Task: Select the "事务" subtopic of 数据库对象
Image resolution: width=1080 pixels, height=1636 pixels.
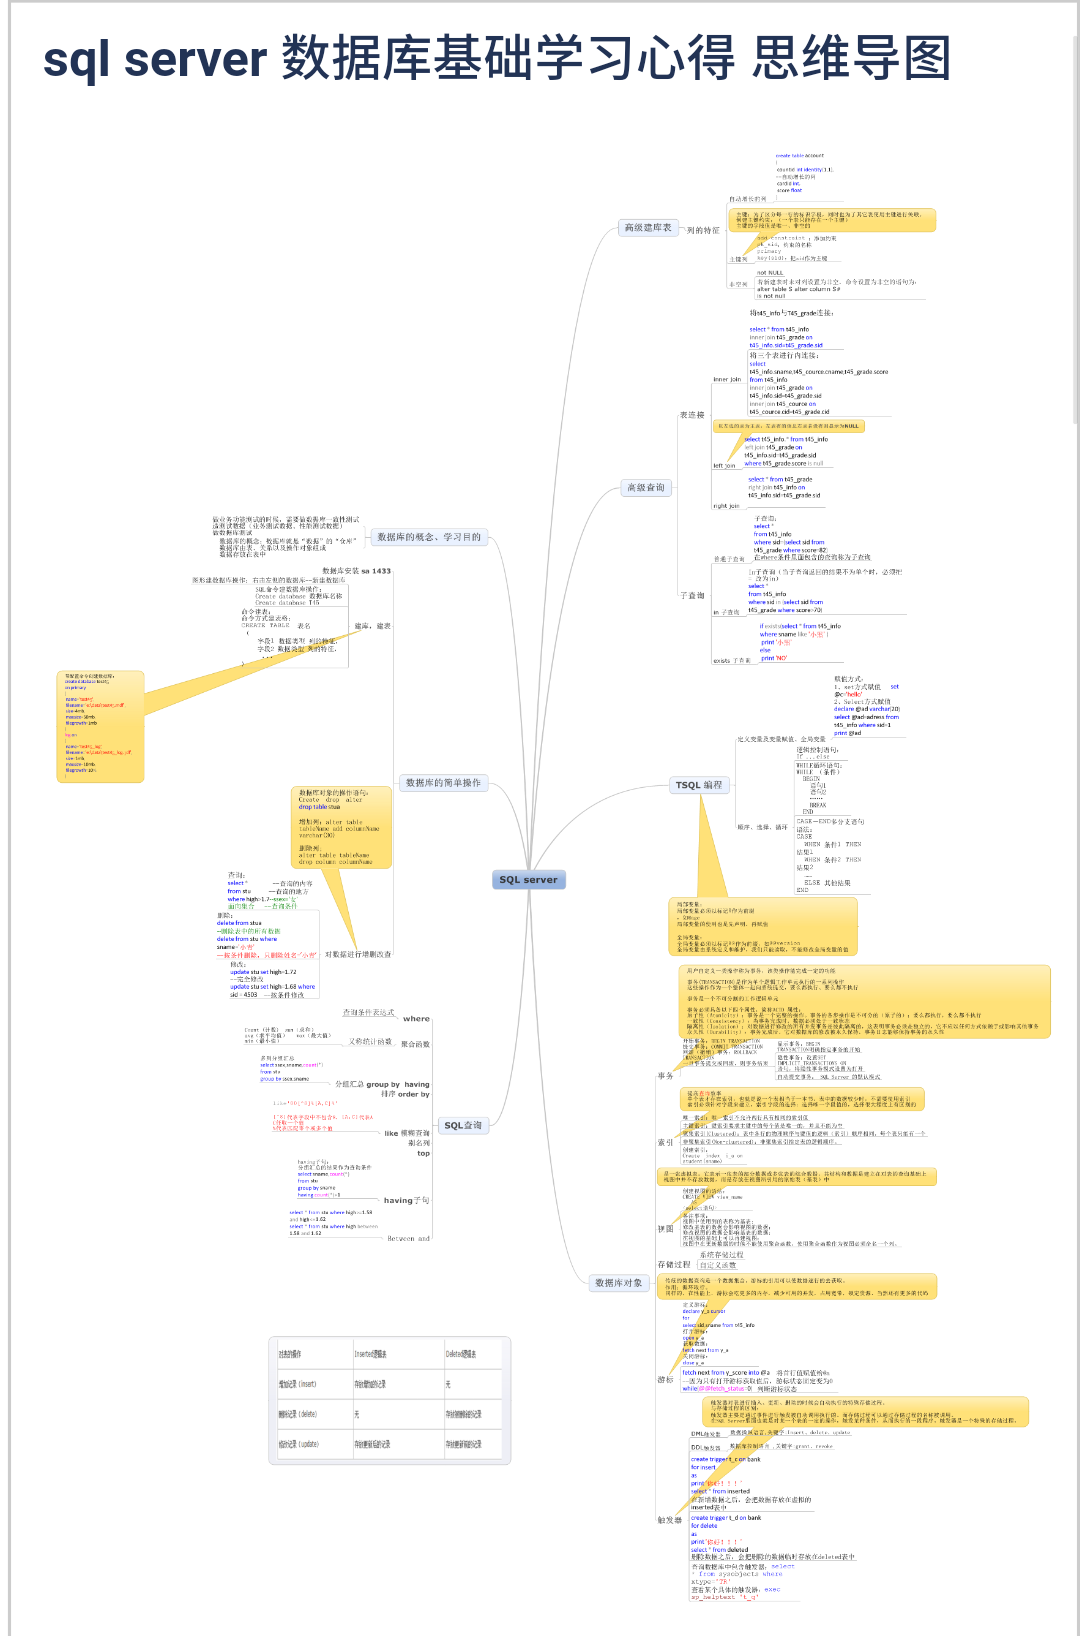Action: click(665, 1076)
